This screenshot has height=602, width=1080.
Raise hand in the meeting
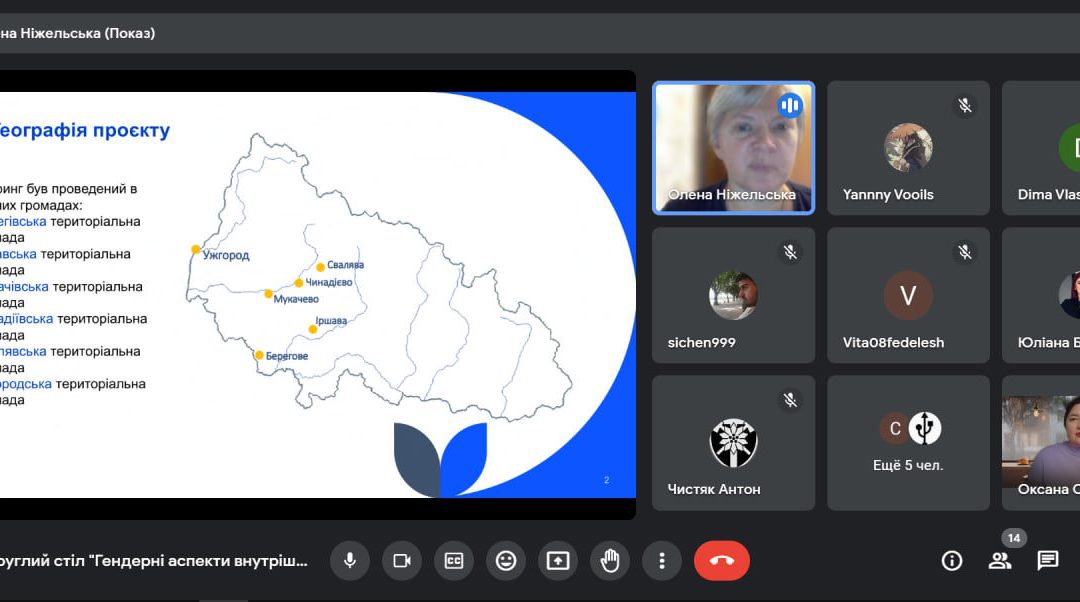[x=610, y=561]
